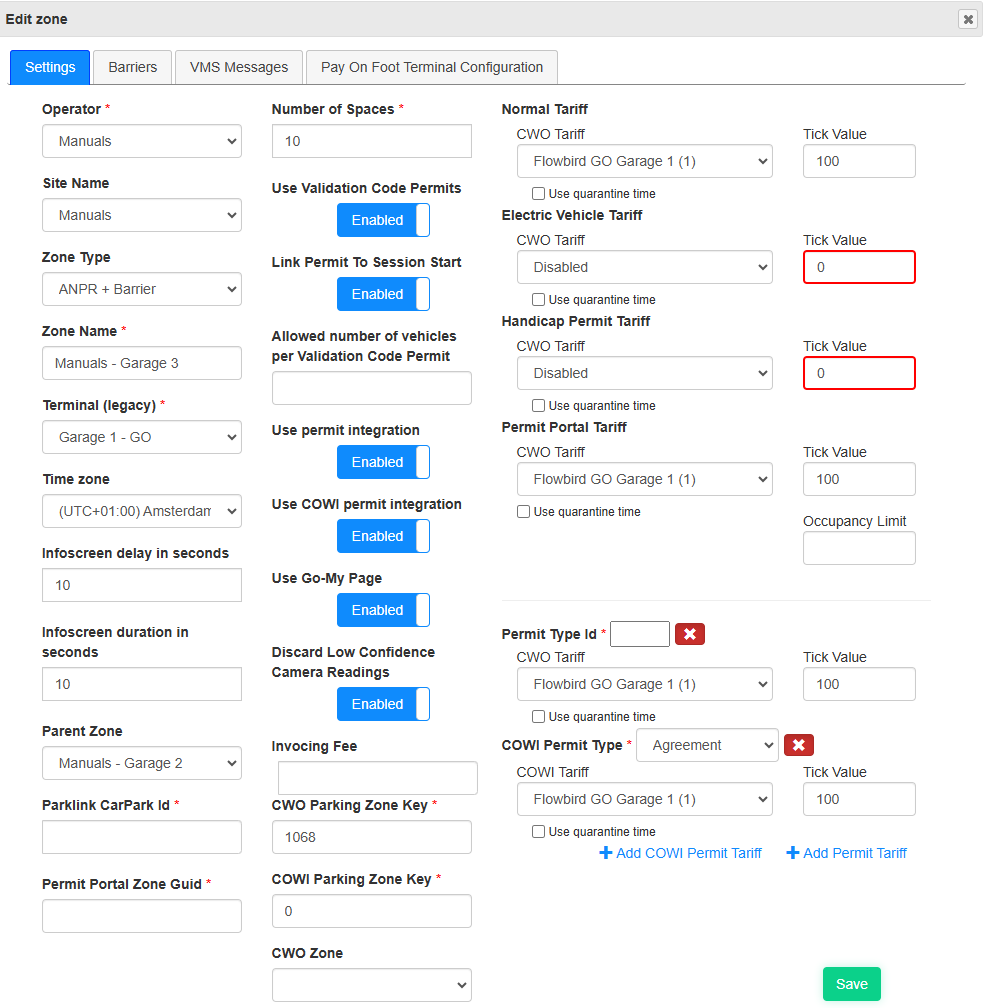Click Normal Tariff Tick Value field
This screenshot has height=1008, width=983.
[x=859, y=161]
